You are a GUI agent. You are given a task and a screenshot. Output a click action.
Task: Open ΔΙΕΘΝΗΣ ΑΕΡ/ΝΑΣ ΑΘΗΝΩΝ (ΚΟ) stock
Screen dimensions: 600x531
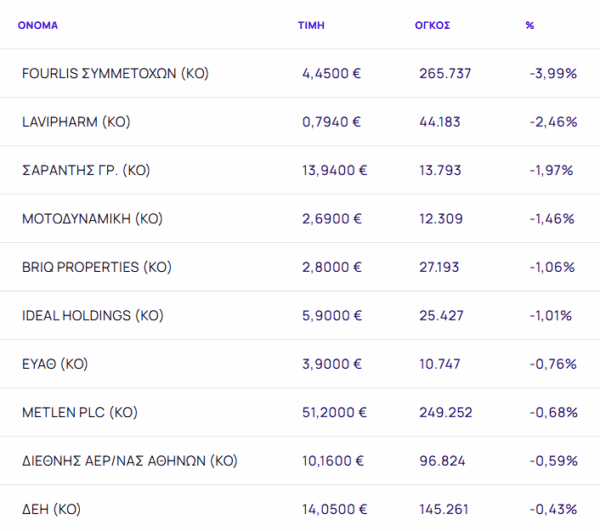pos(130,461)
